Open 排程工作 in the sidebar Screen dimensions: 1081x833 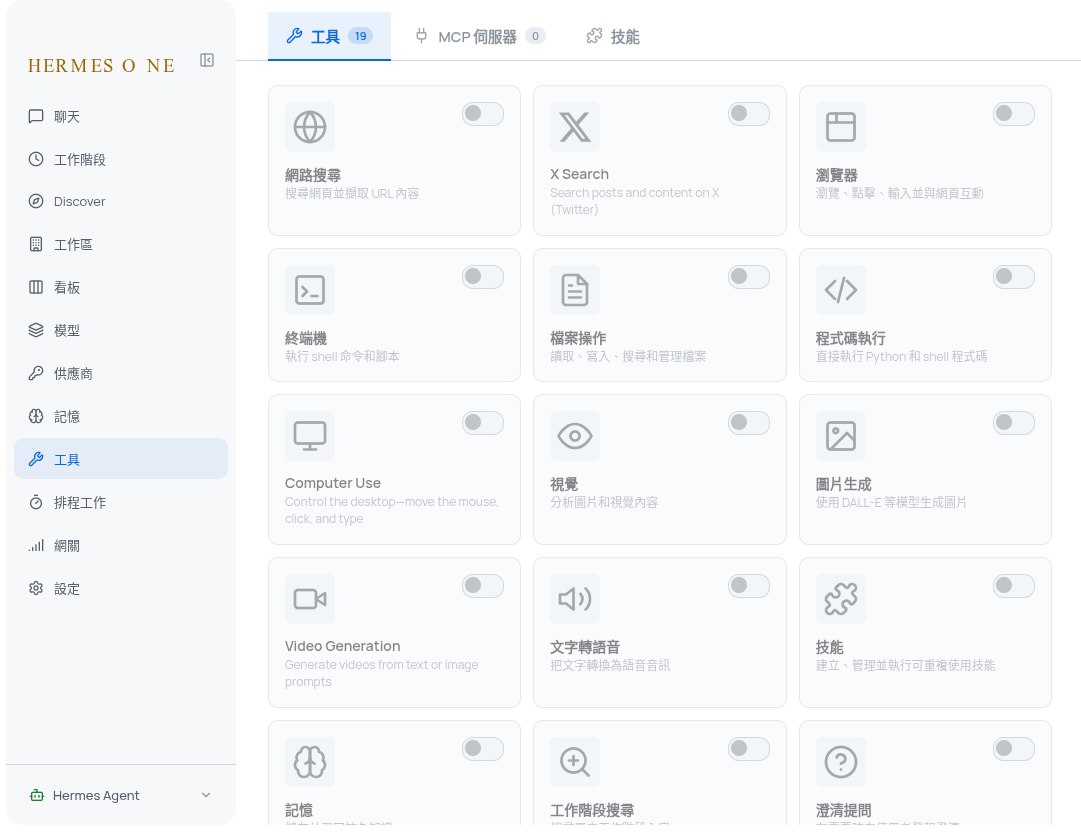[121, 502]
